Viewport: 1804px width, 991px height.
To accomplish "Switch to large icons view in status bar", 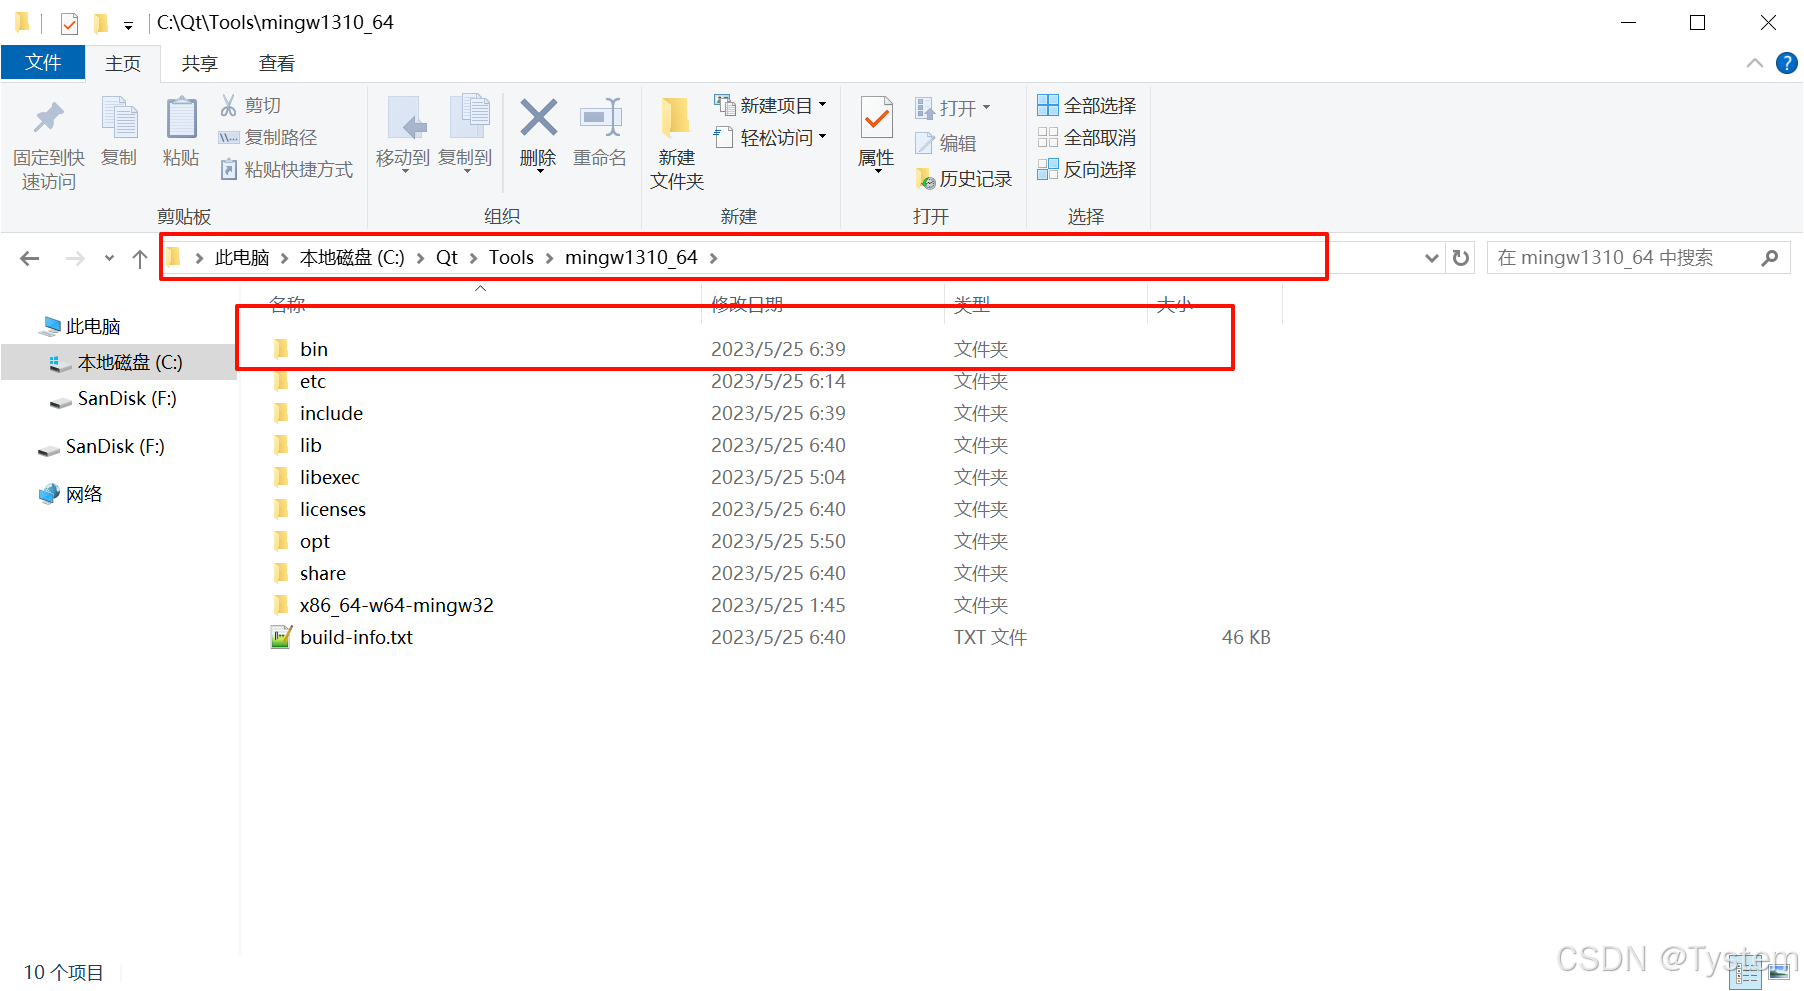I will point(1779,972).
